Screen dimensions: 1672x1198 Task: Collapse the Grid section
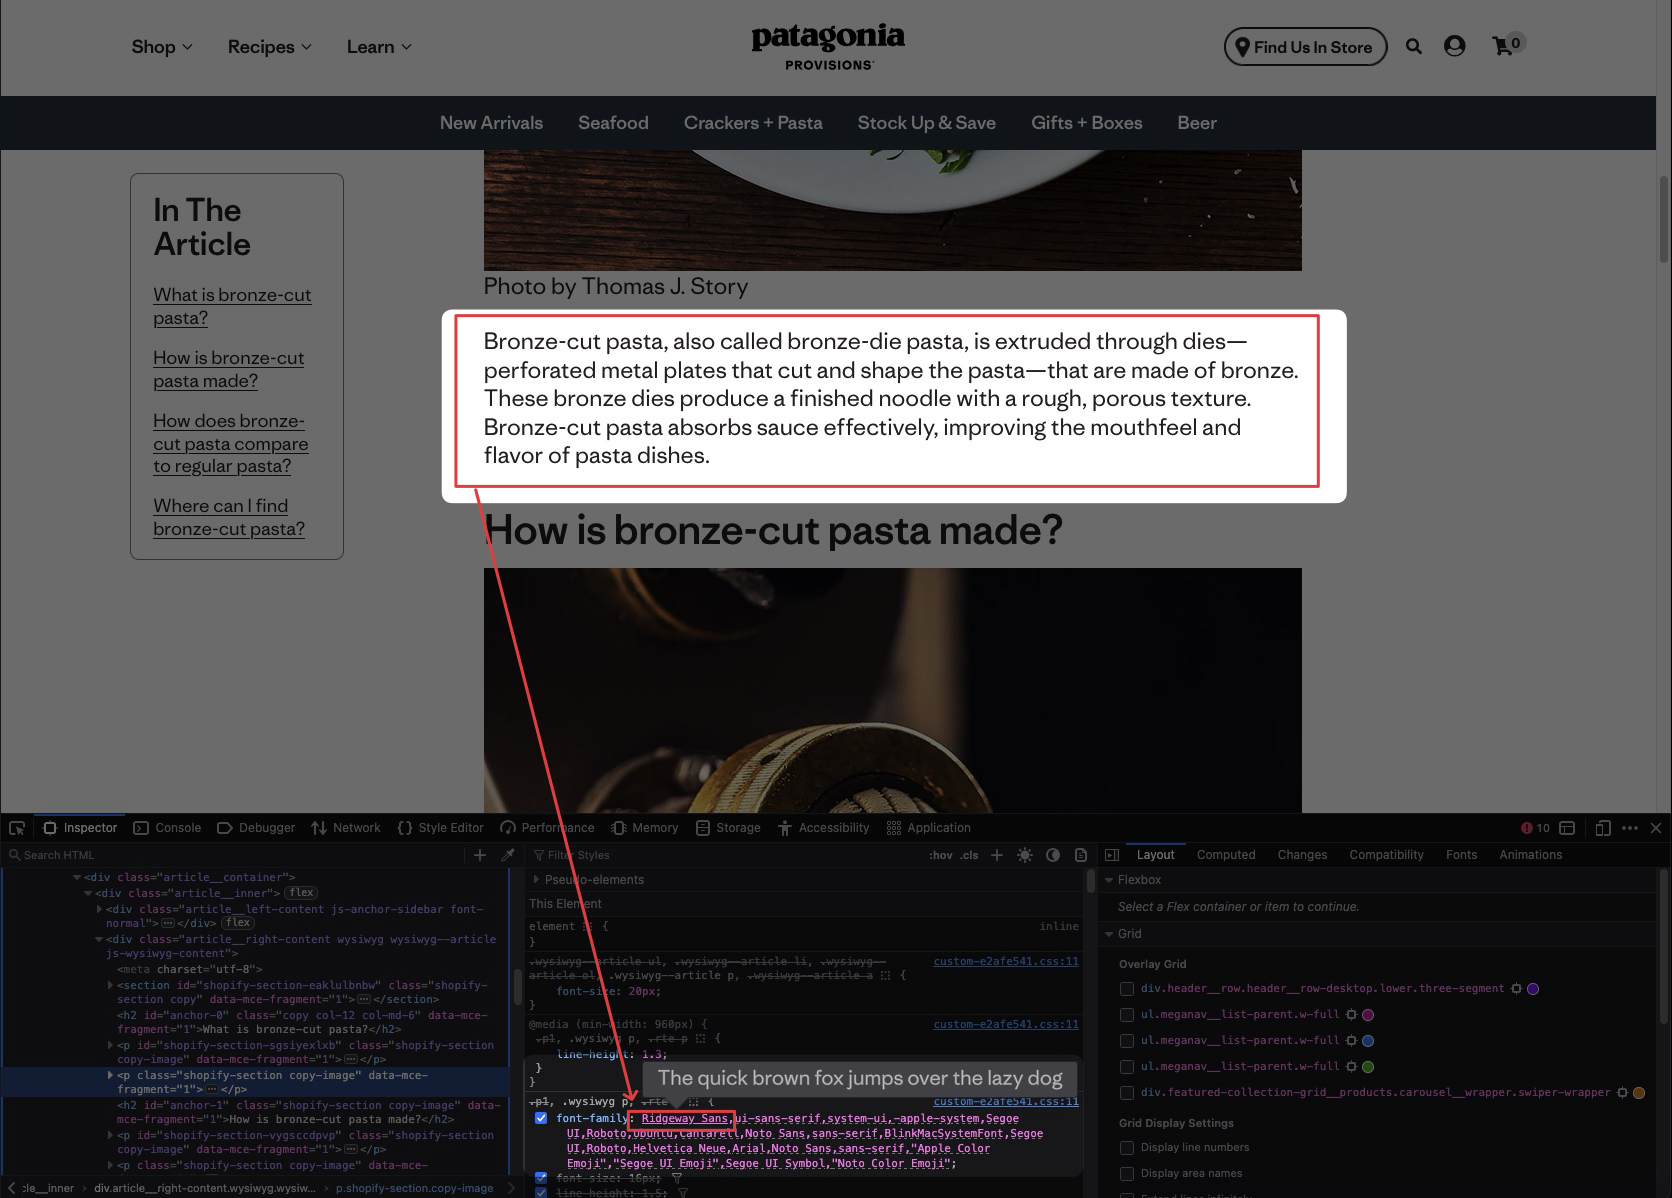(x=1109, y=934)
